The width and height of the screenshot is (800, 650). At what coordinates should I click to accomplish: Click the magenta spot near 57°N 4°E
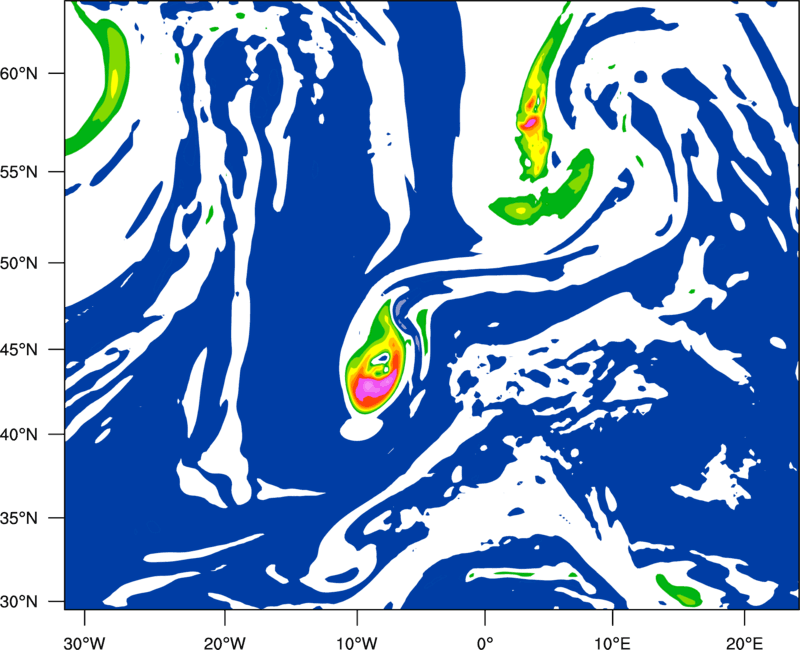point(530,122)
